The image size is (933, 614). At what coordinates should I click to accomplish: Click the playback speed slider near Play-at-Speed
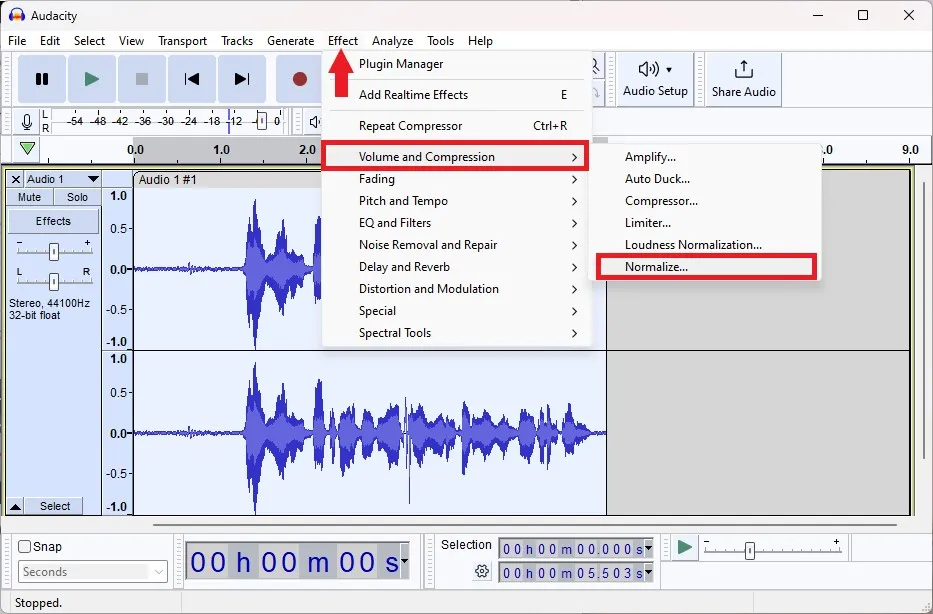(748, 549)
